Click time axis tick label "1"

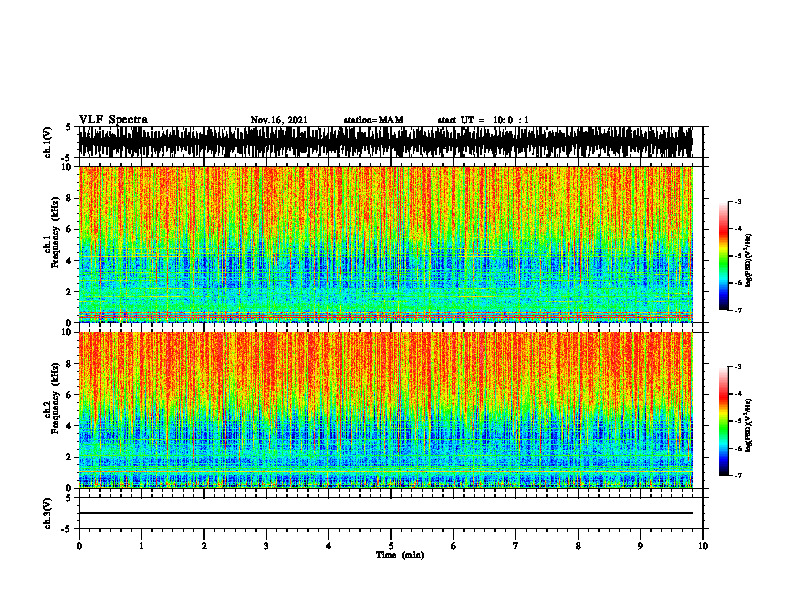point(141,546)
